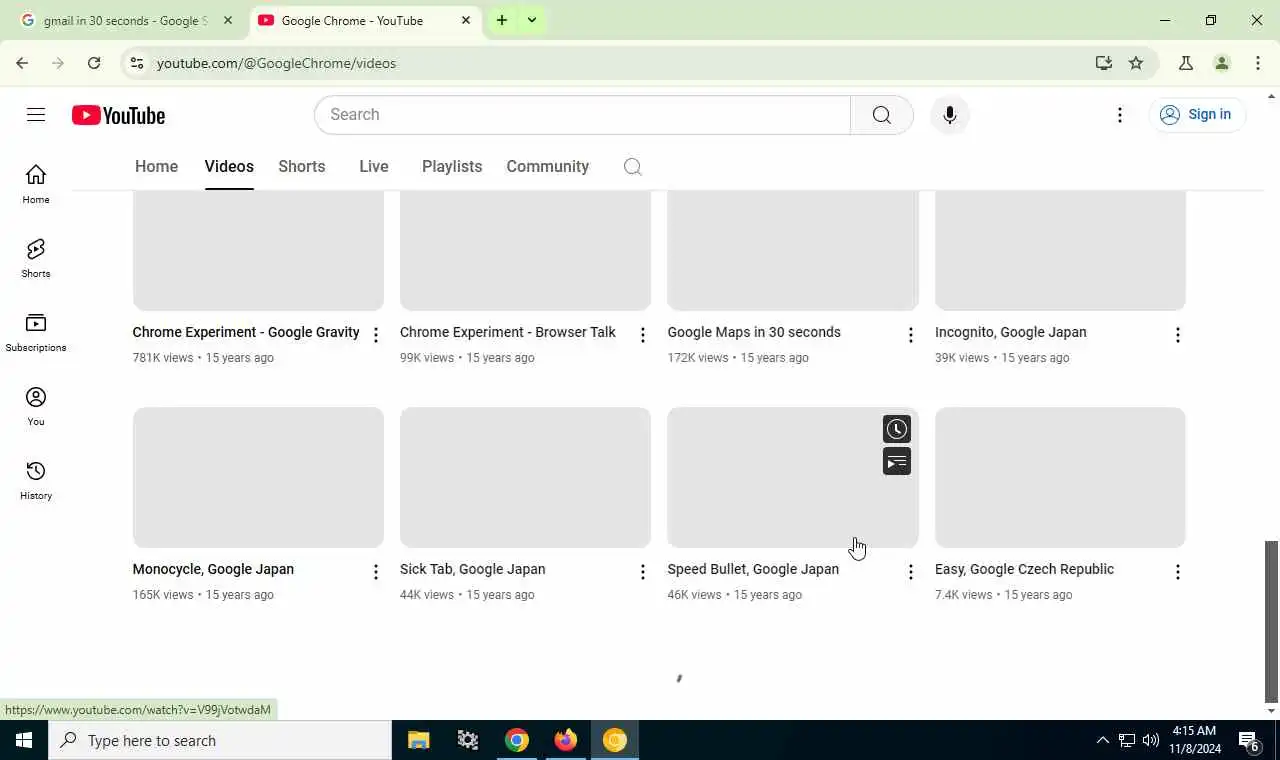This screenshot has height=760, width=1280.
Task: Click the browser address bar URL
Action: click(x=276, y=63)
